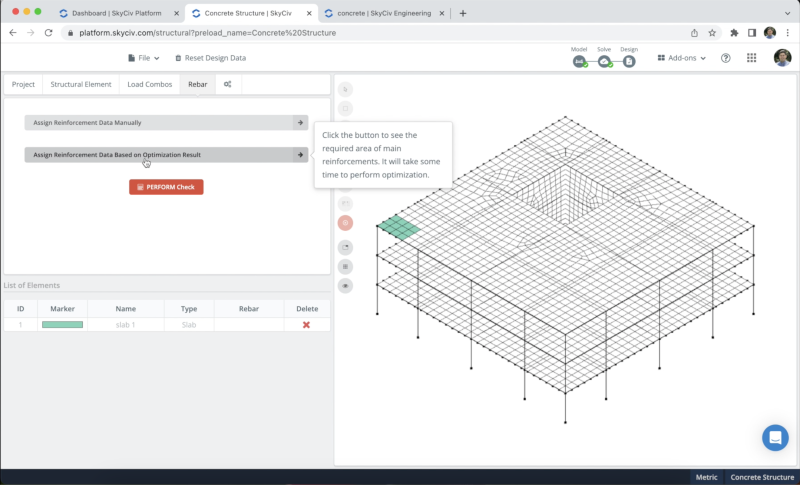The height and width of the screenshot is (485, 800).
Task: Click the ID cell showing 1
Action: [20, 325]
